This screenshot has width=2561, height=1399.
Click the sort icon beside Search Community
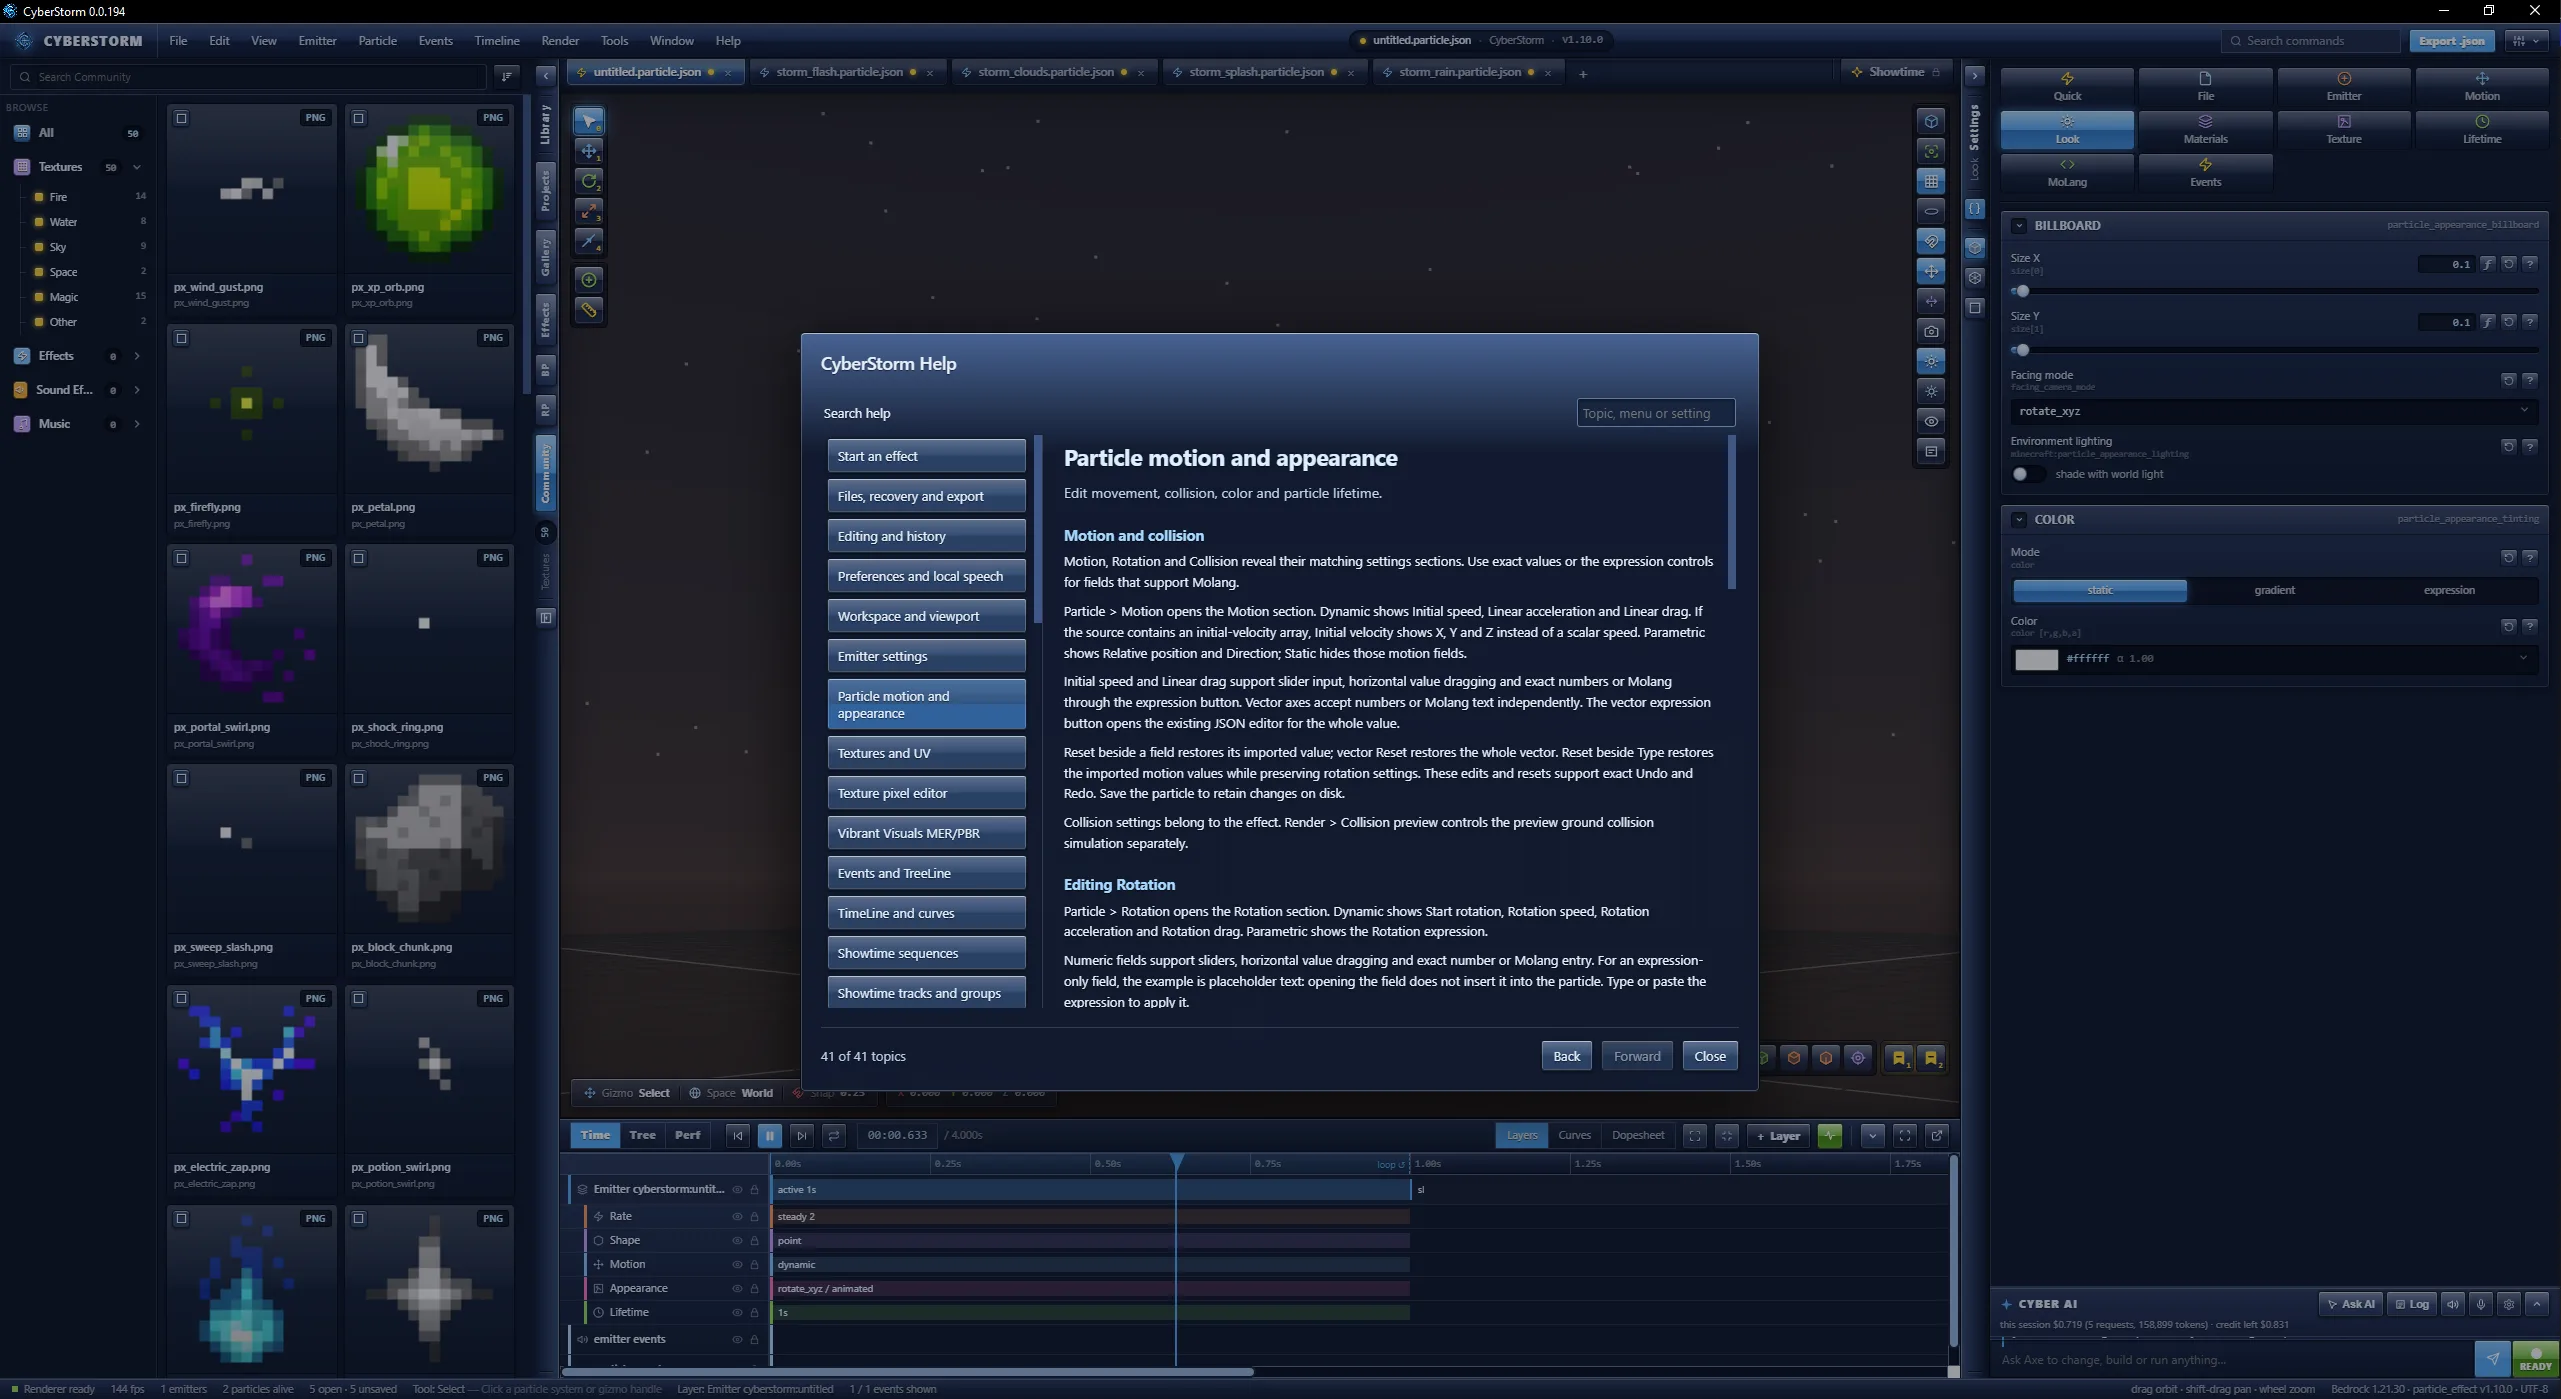coord(507,76)
